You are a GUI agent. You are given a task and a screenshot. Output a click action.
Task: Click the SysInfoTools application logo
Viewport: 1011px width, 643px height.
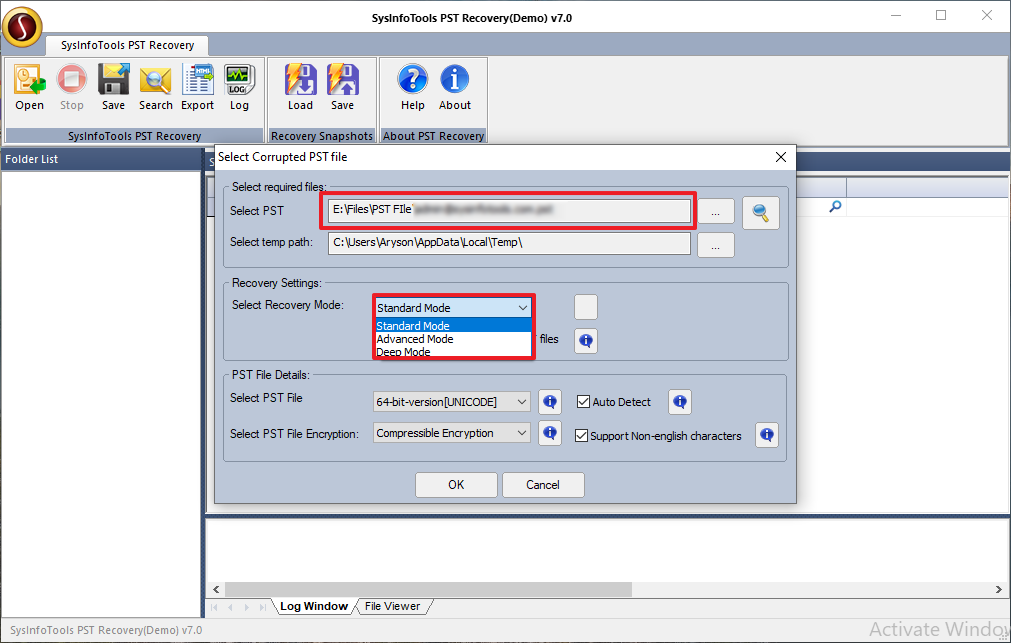(23, 27)
